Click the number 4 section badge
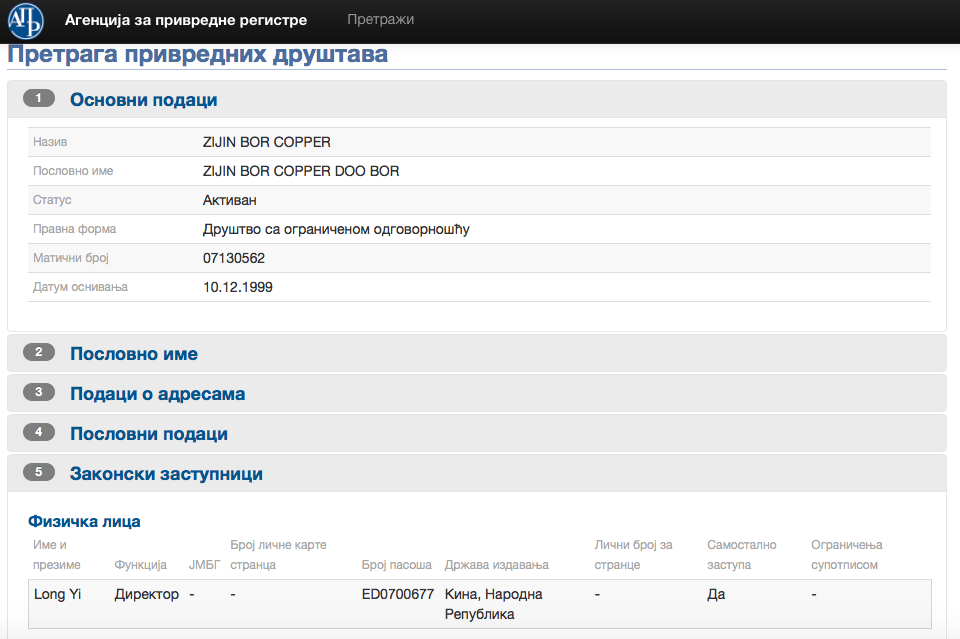This screenshot has width=960, height=639. point(38,433)
